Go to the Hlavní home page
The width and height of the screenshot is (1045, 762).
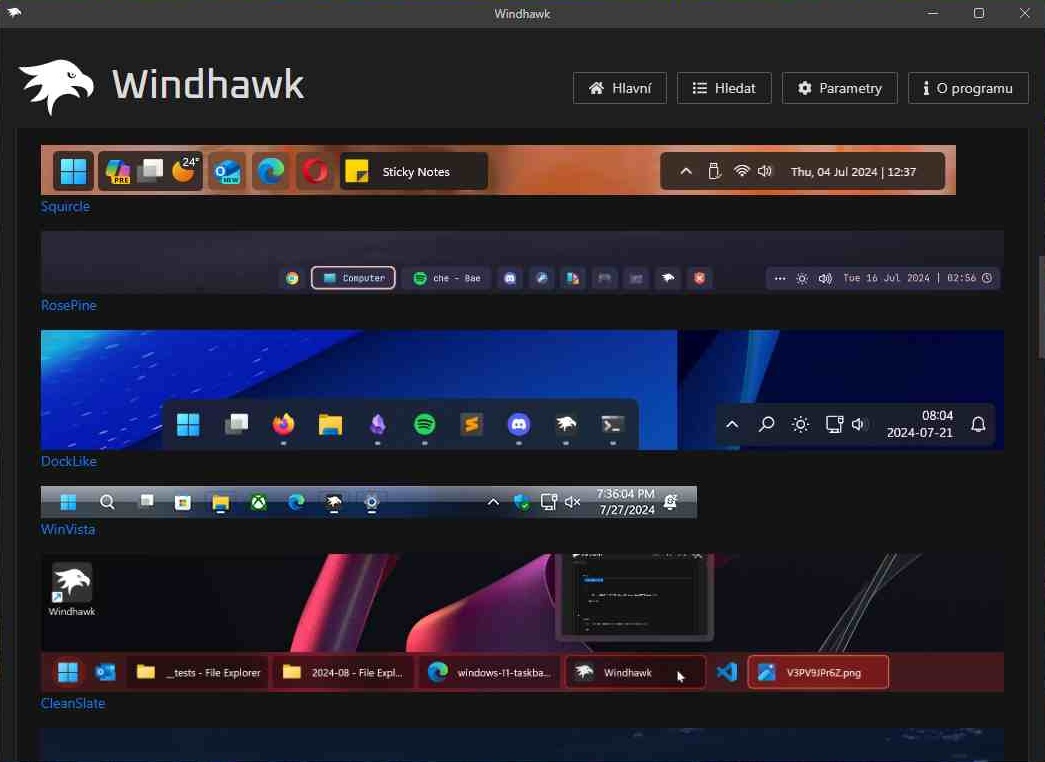tap(620, 88)
